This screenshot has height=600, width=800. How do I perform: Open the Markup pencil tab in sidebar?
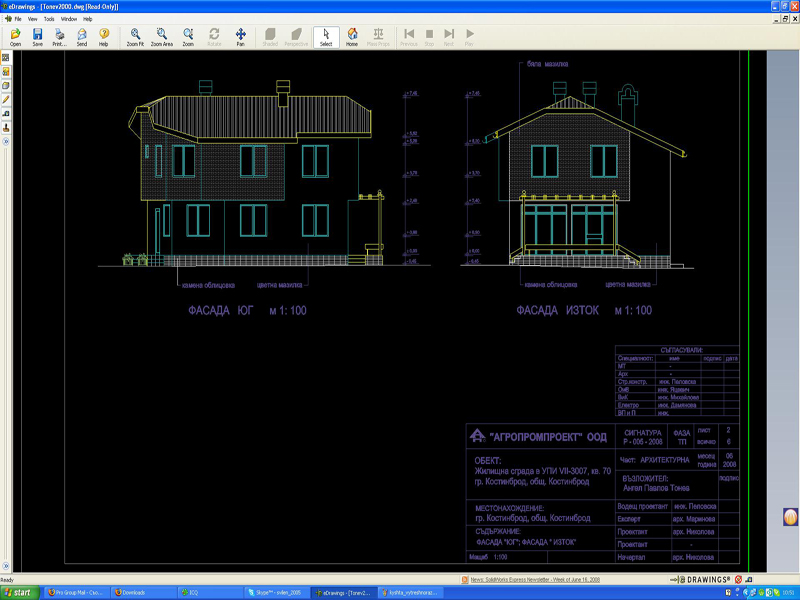(x=6, y=100)
